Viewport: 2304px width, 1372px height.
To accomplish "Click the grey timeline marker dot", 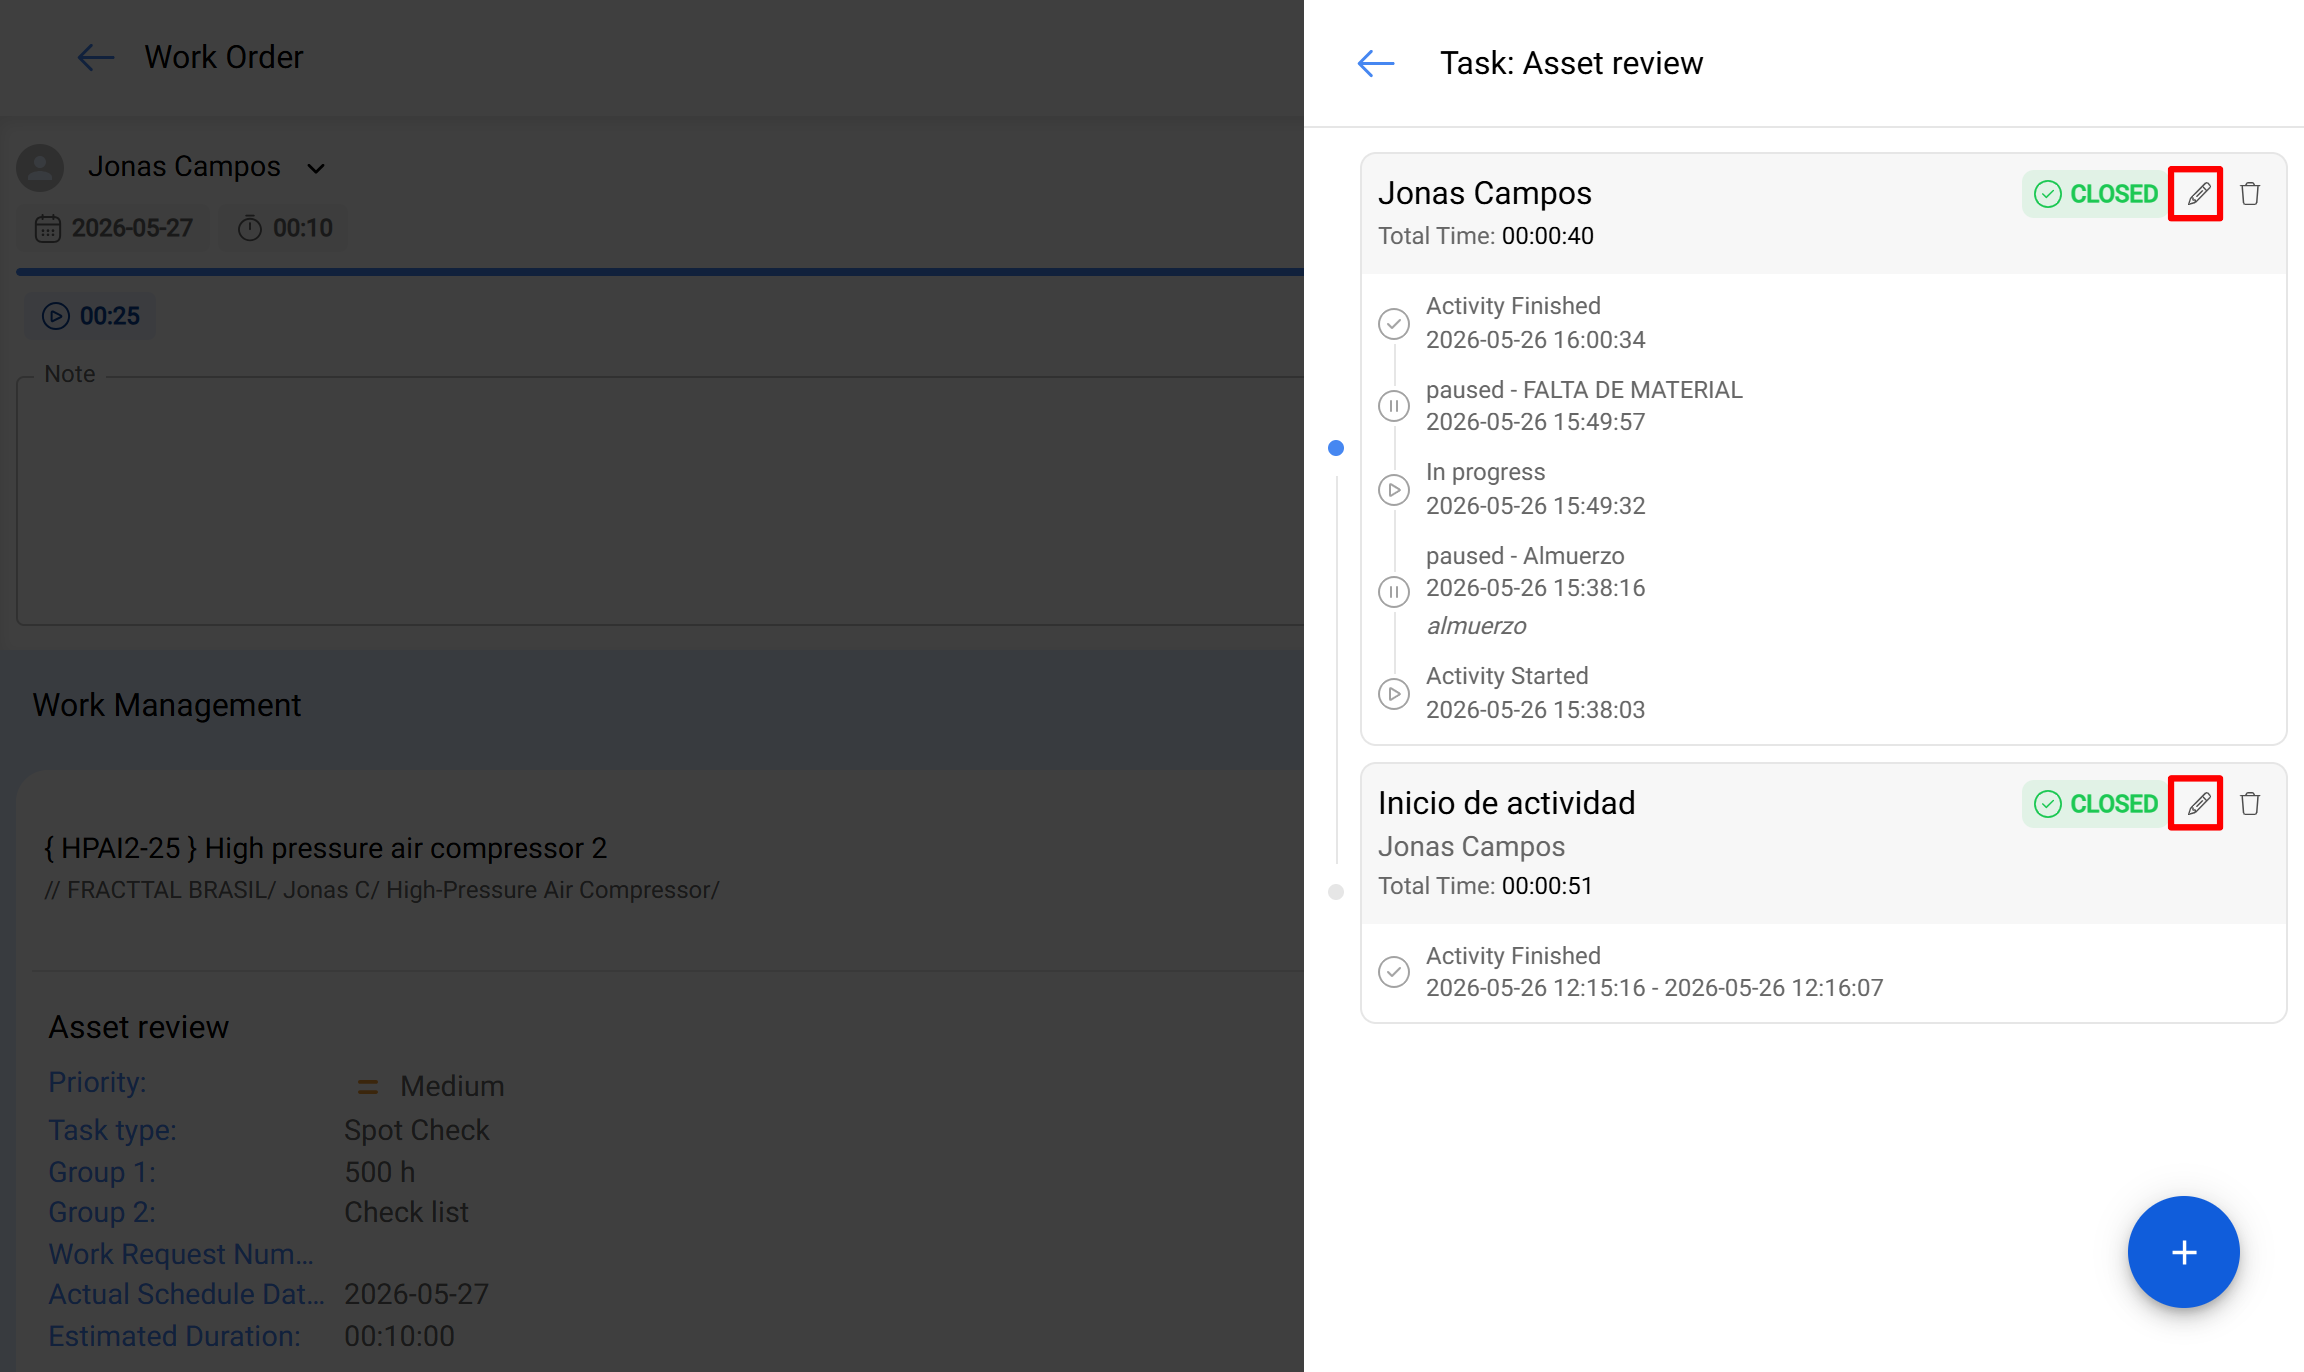I will [1336, 892].
